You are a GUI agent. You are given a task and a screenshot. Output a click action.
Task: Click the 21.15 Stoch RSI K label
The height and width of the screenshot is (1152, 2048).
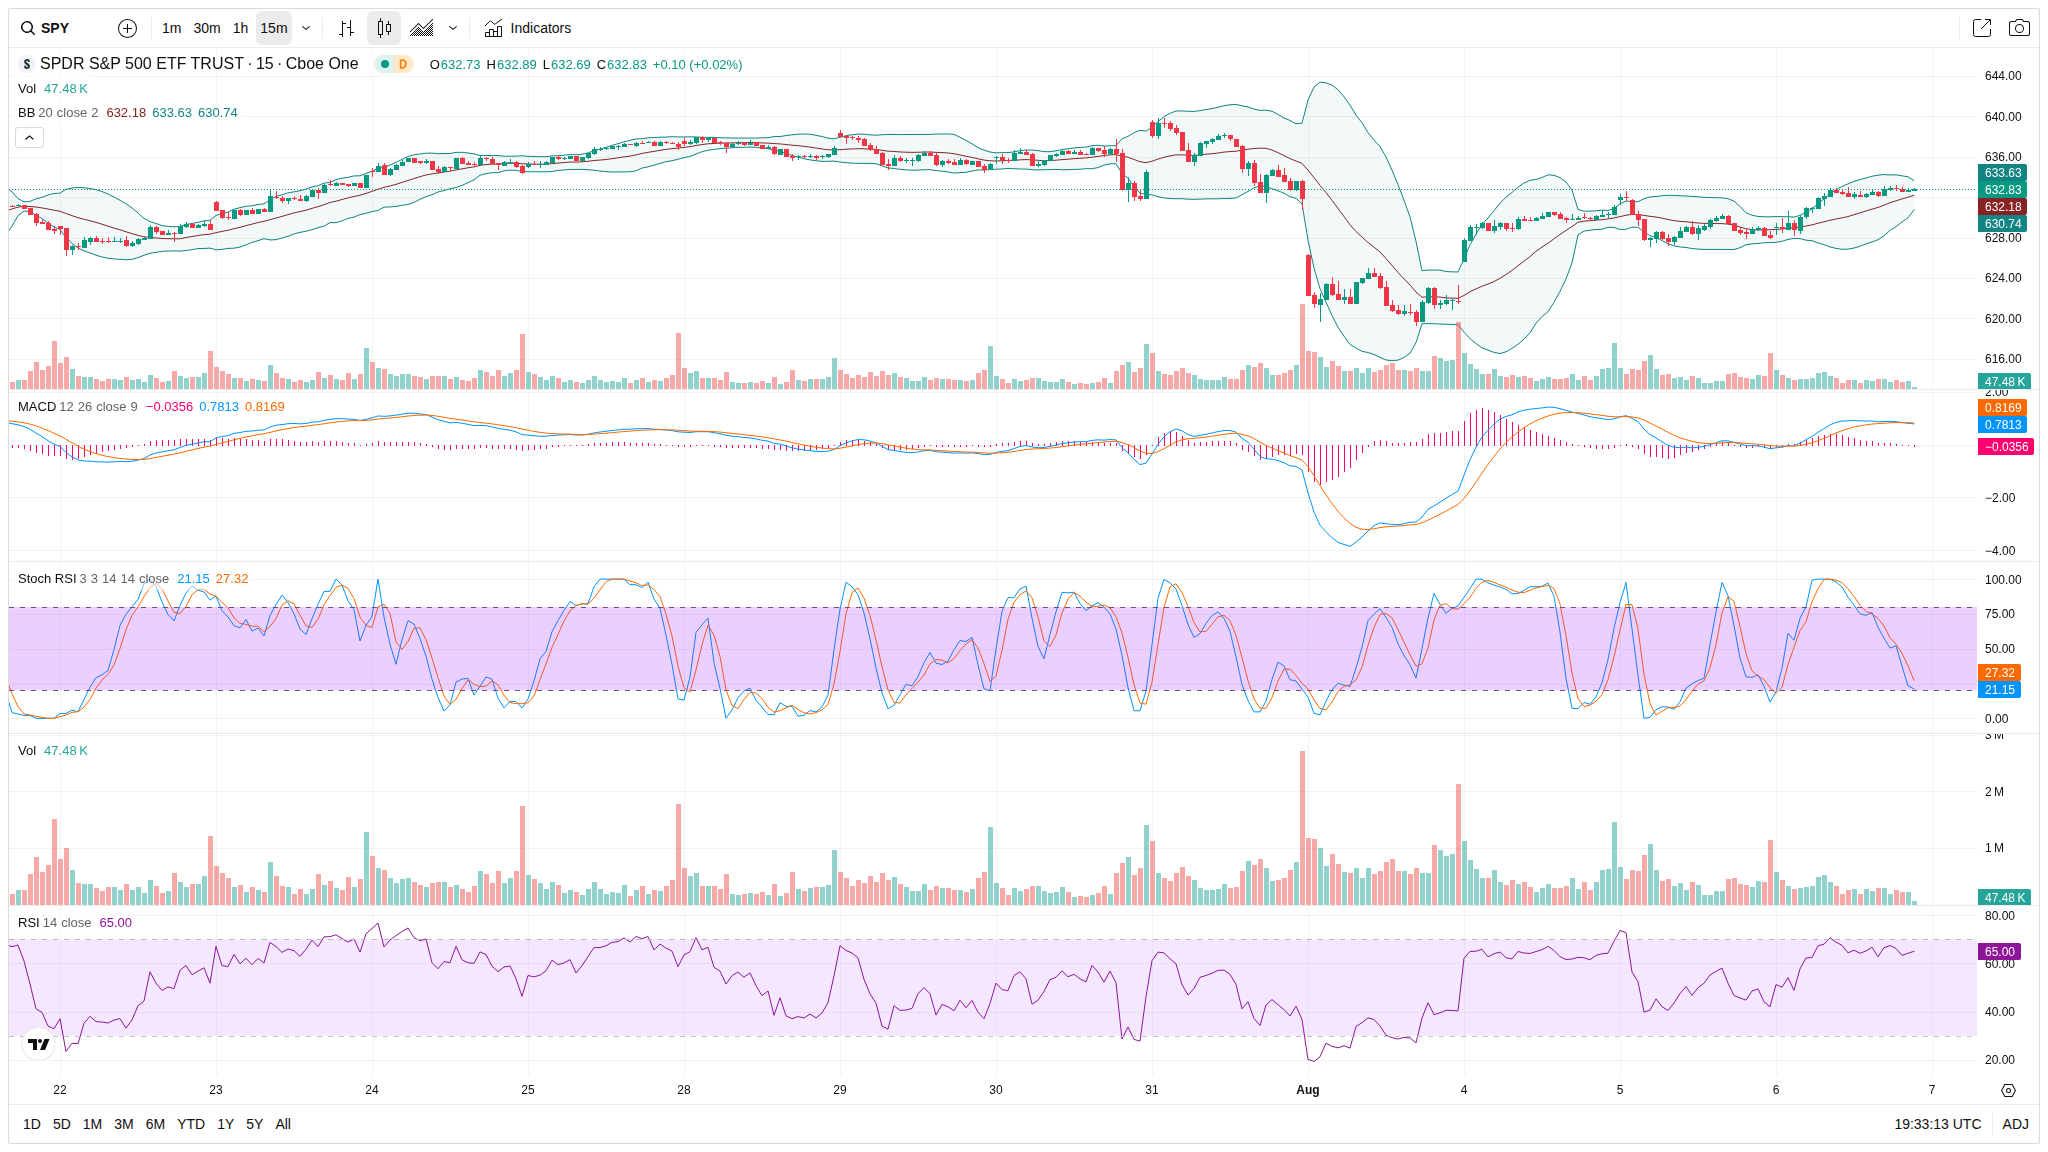point(2000,690)
